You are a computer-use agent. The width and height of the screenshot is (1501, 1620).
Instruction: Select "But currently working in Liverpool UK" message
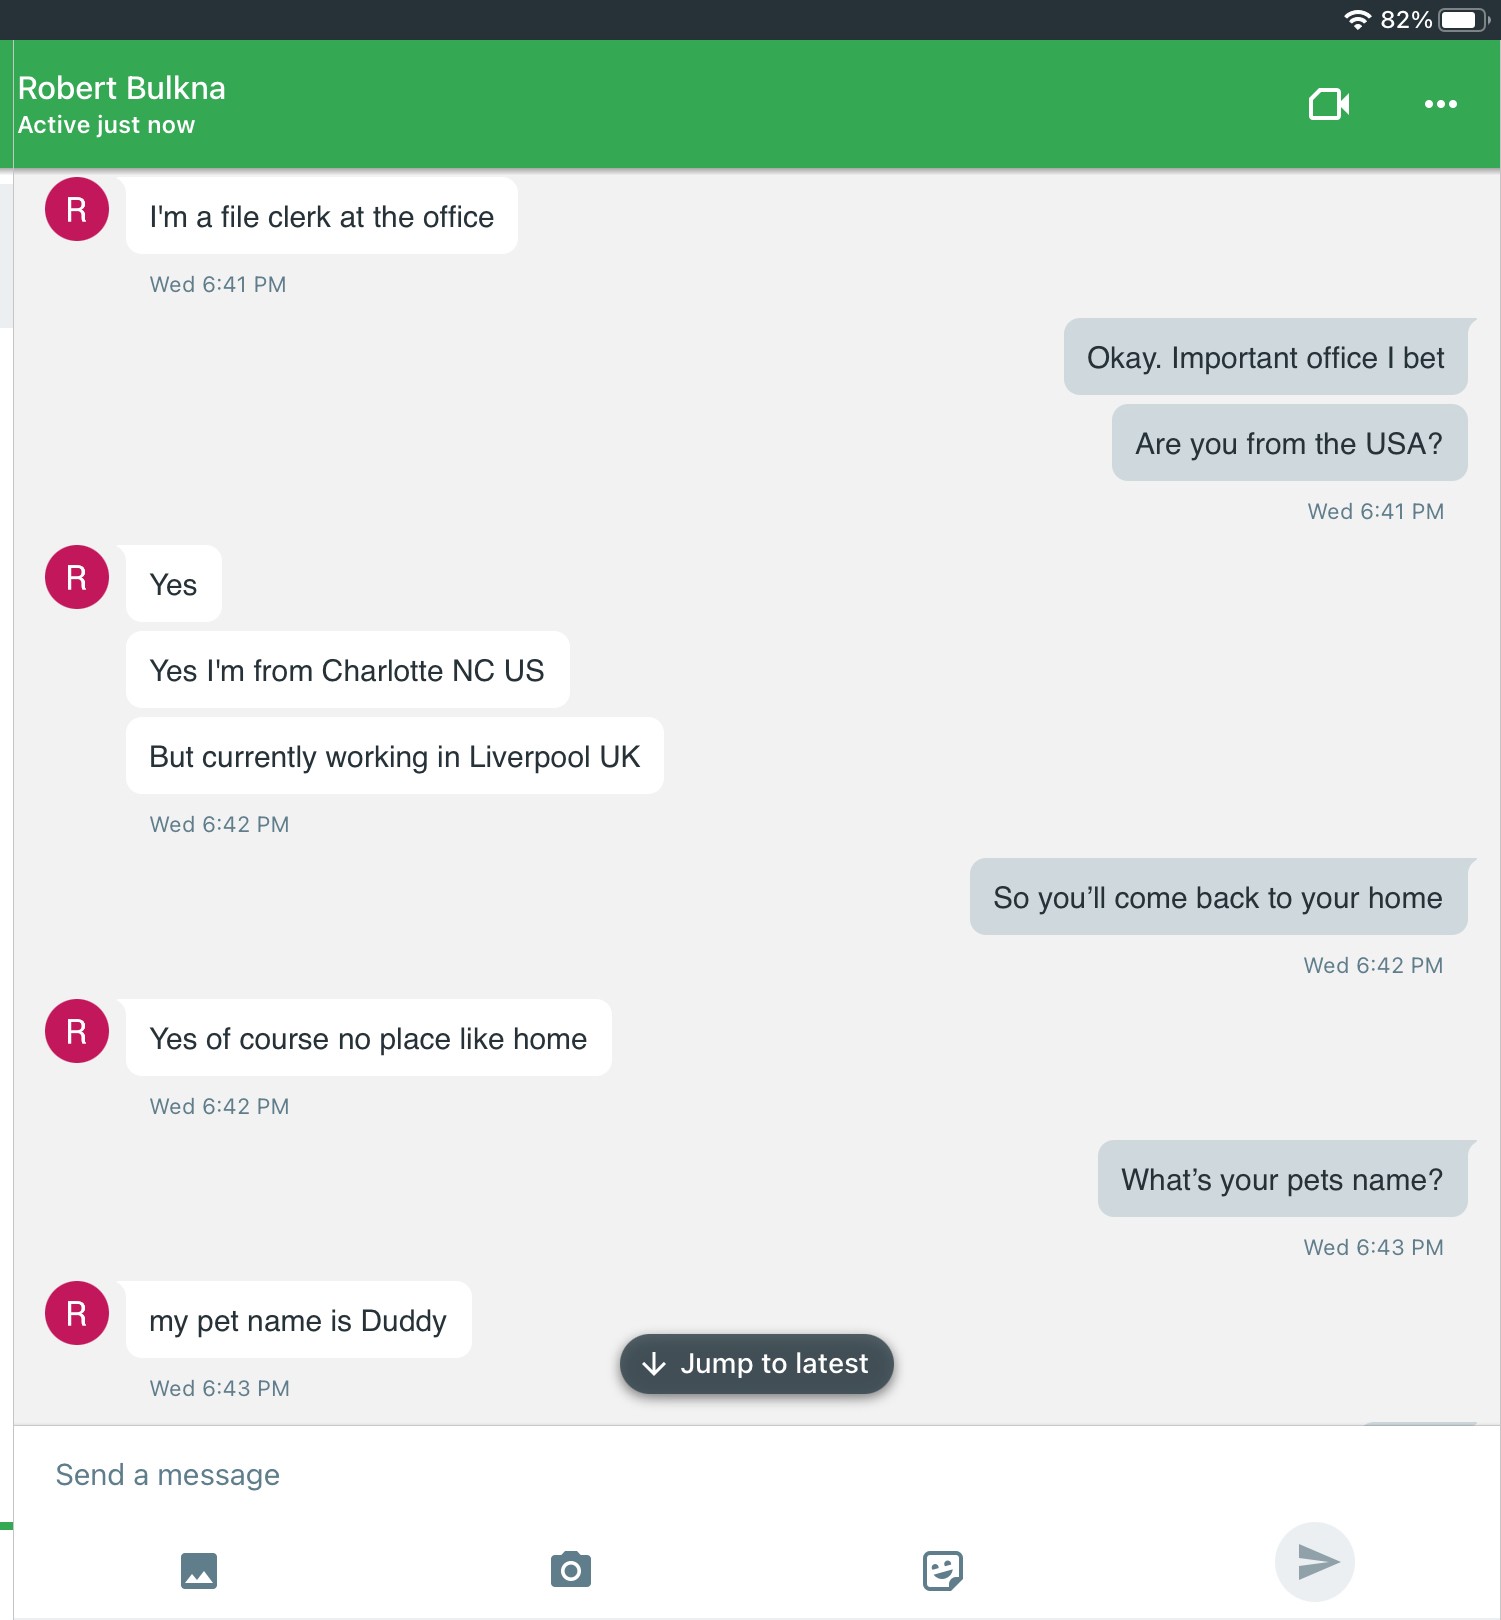(394, 757)
